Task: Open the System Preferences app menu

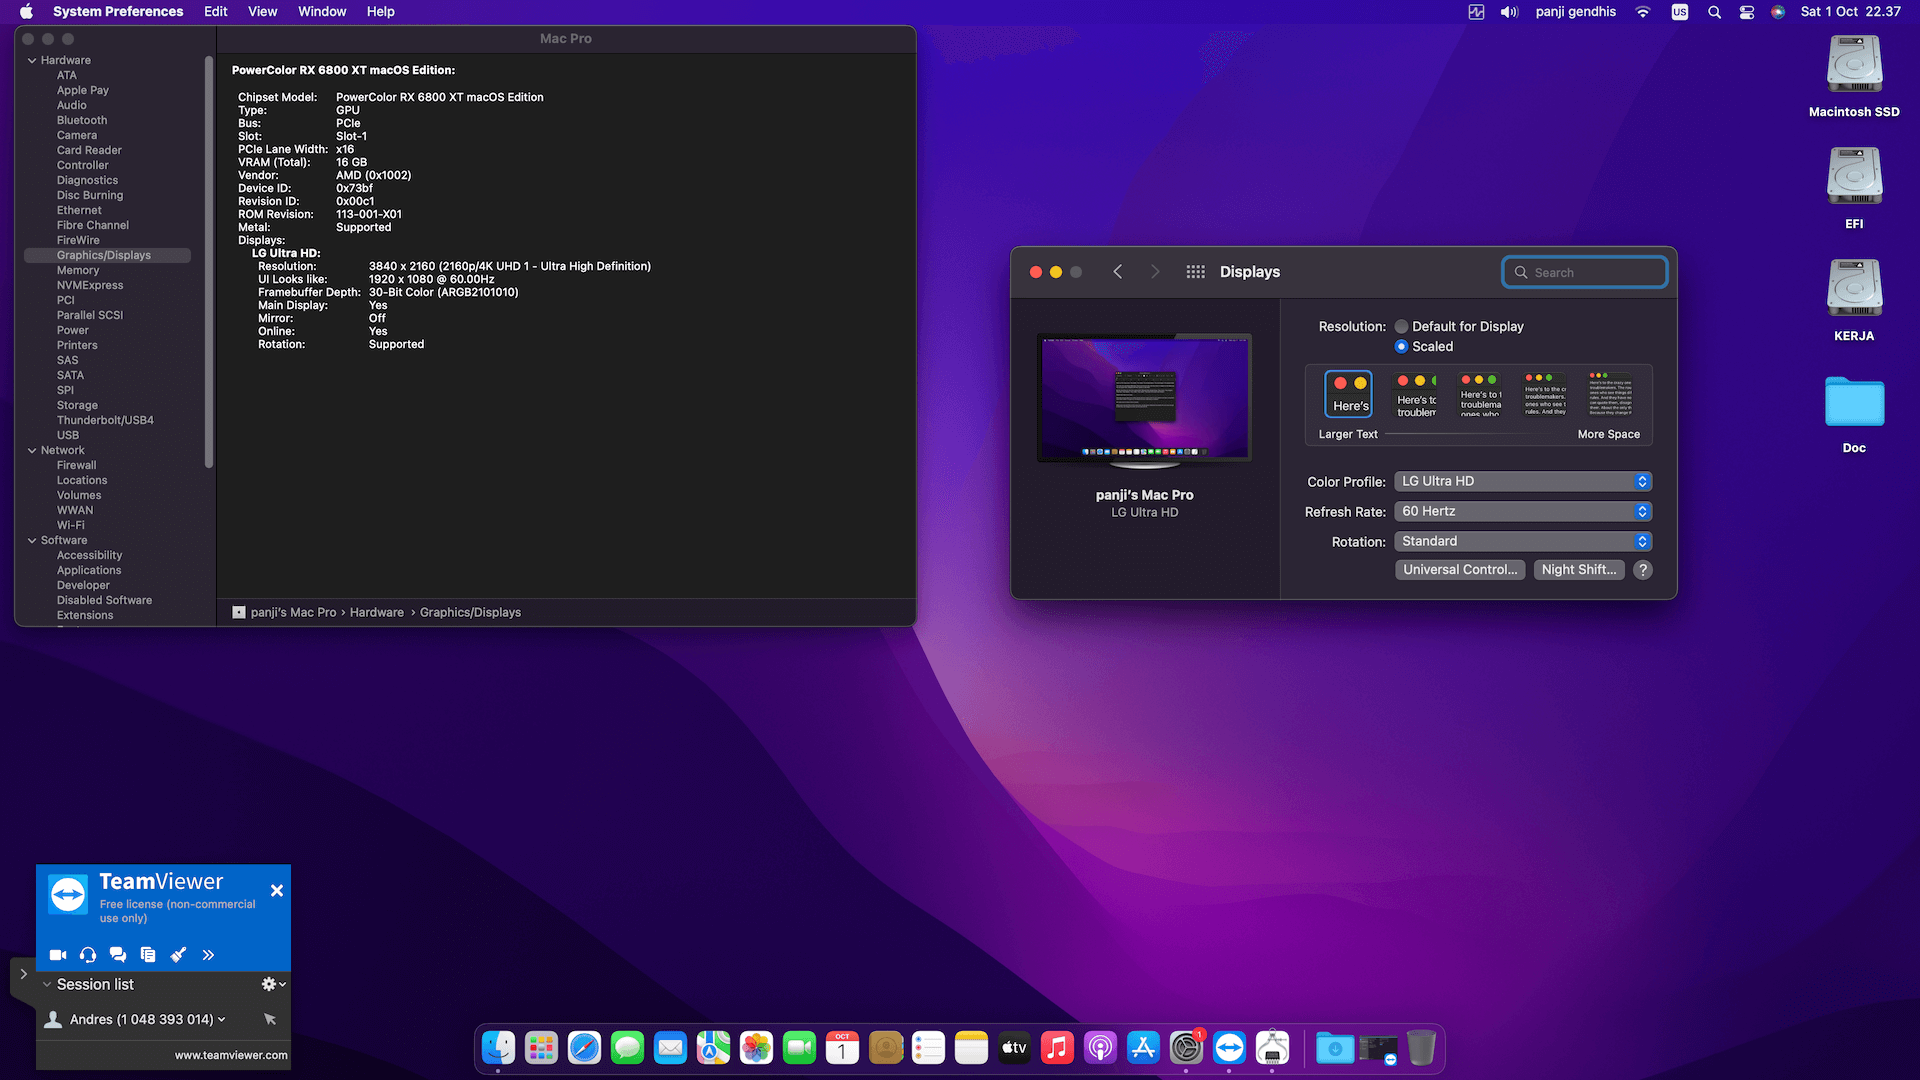Action: pyautogui.click(x=118, y=11)
